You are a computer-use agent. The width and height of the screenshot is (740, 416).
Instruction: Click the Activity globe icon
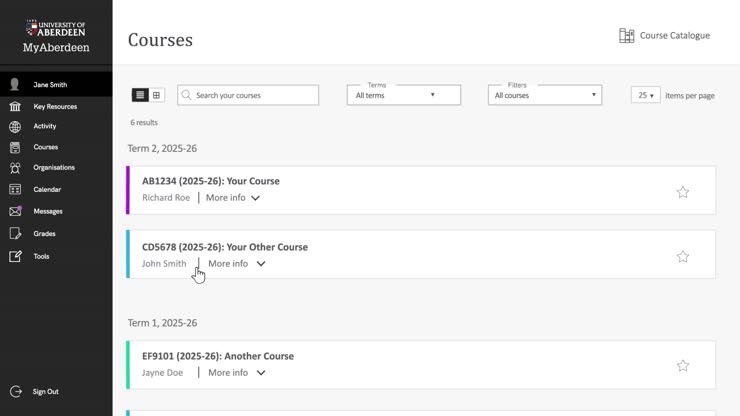15,127
